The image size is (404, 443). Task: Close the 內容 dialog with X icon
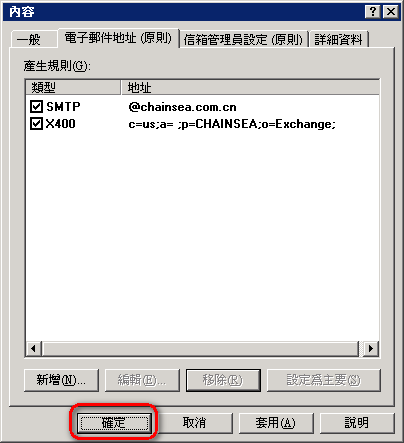coord(391,12)
